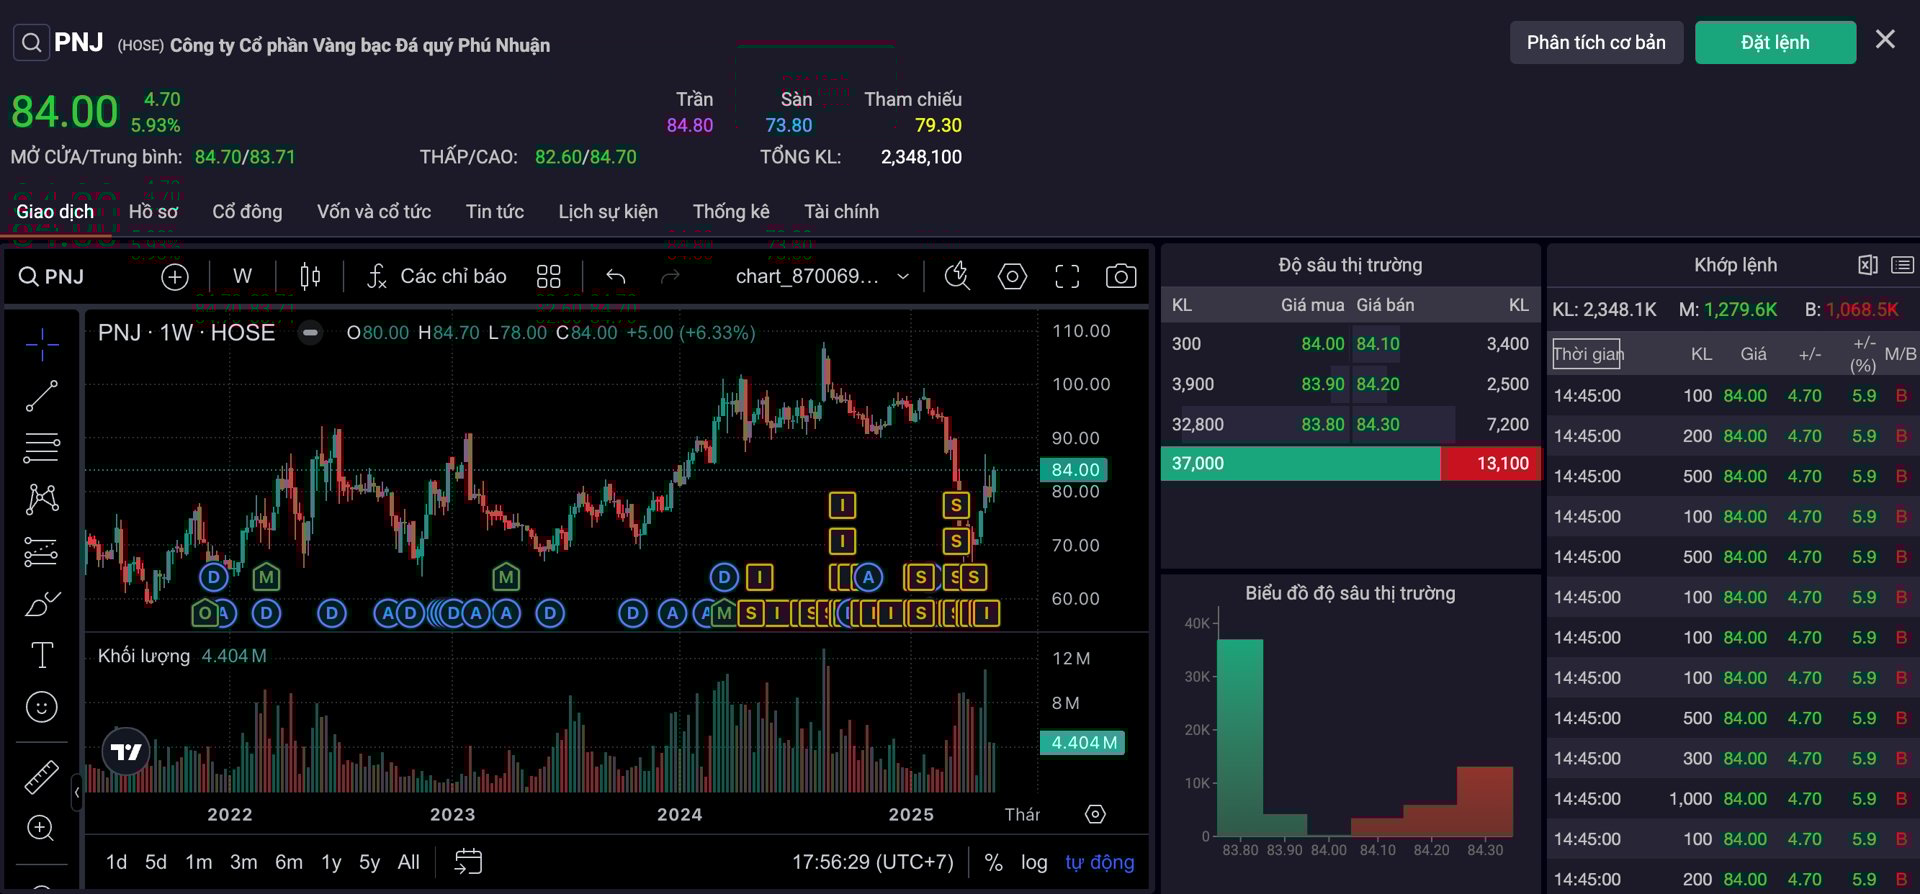Switch to the Tin tức tab

tap(494, 211)
